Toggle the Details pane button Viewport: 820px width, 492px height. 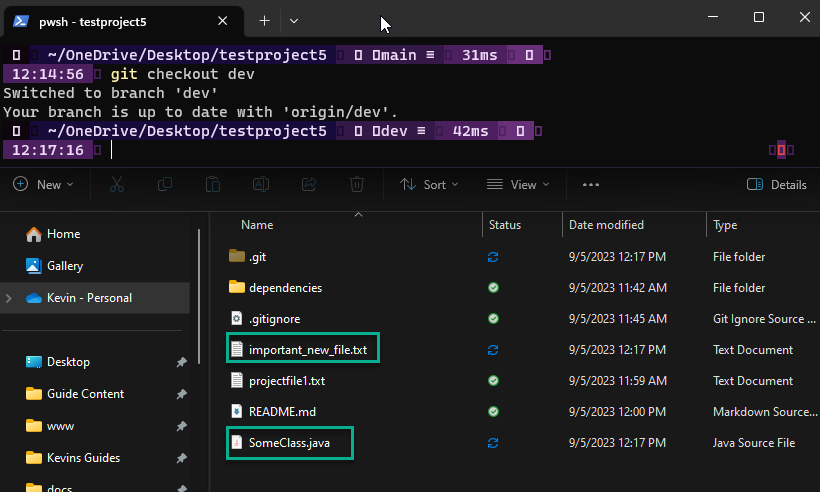click(x=777, y=185)
